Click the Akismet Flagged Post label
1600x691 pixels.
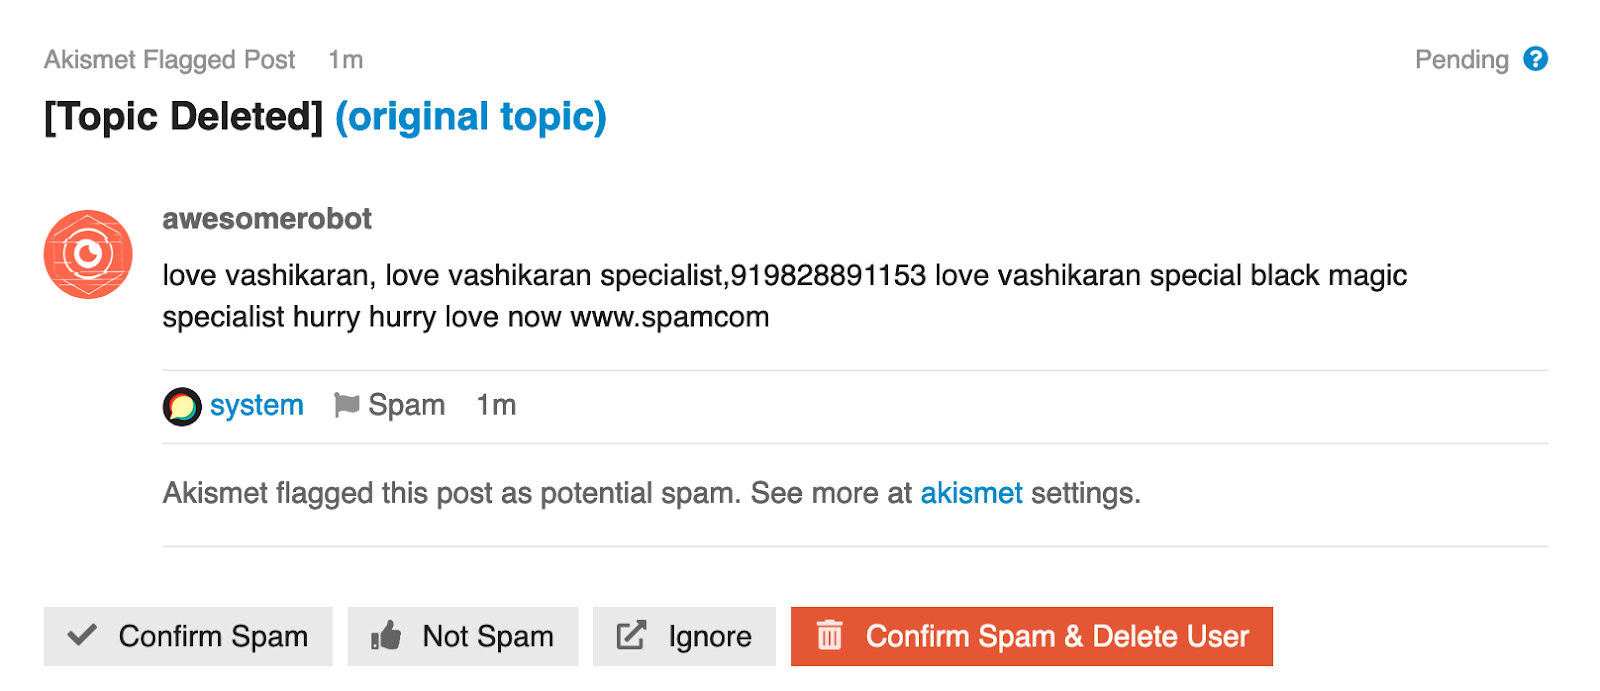170,60
